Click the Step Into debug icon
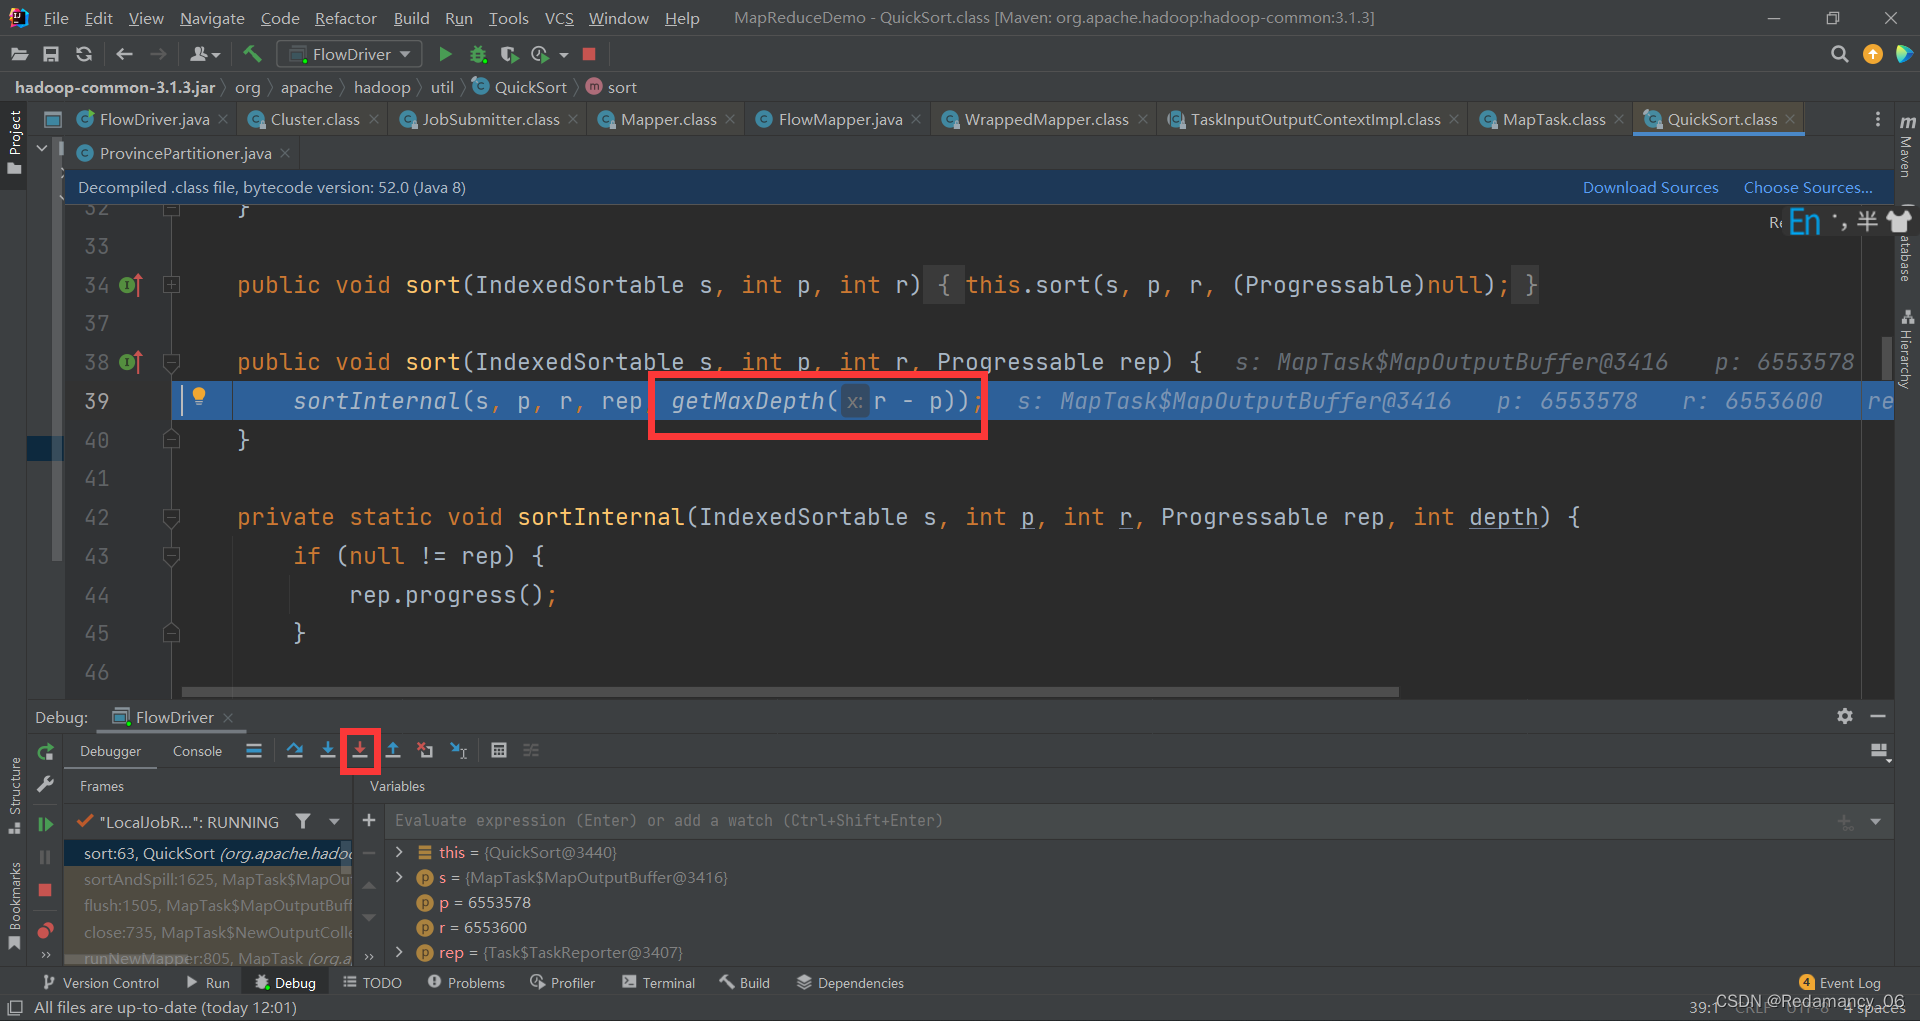The height and width of the screenshot is (1021, 1920). [x=327, y=750]
